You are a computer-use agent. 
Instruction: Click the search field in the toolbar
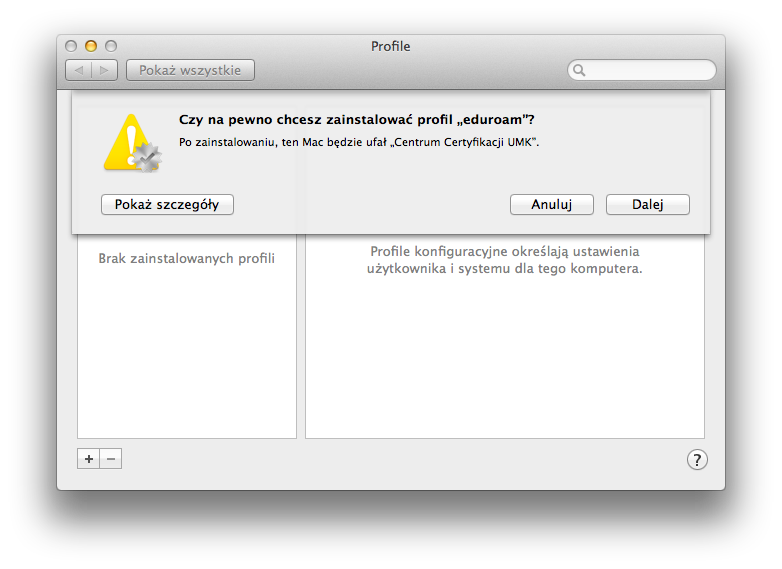click(x=641, y=70)
